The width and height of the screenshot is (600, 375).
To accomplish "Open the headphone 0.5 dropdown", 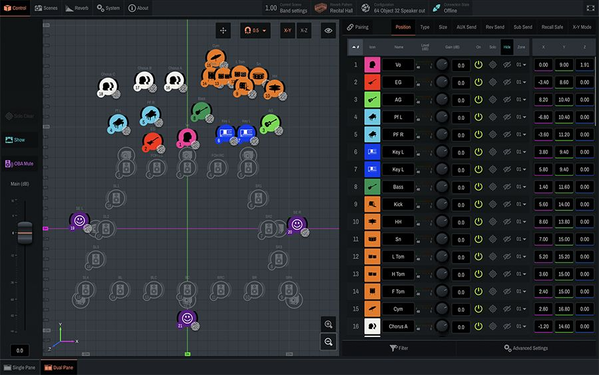I will click(x=255, y=31).
